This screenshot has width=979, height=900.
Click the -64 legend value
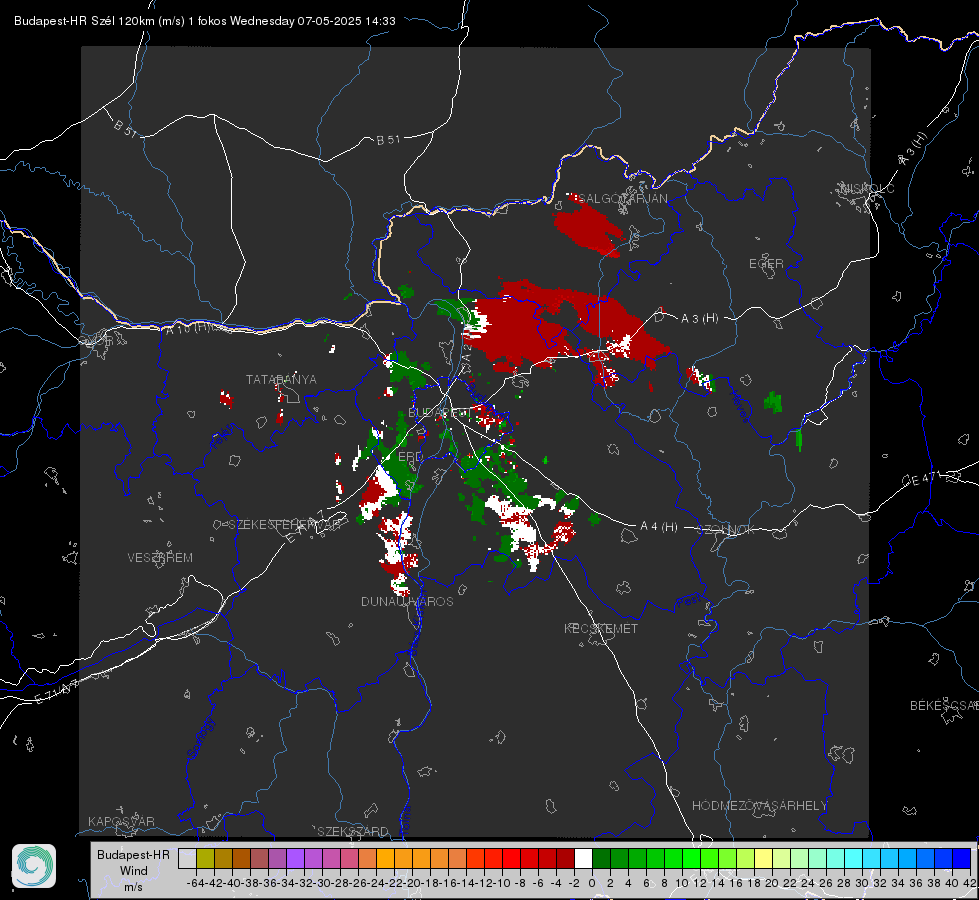coord(196,883)
